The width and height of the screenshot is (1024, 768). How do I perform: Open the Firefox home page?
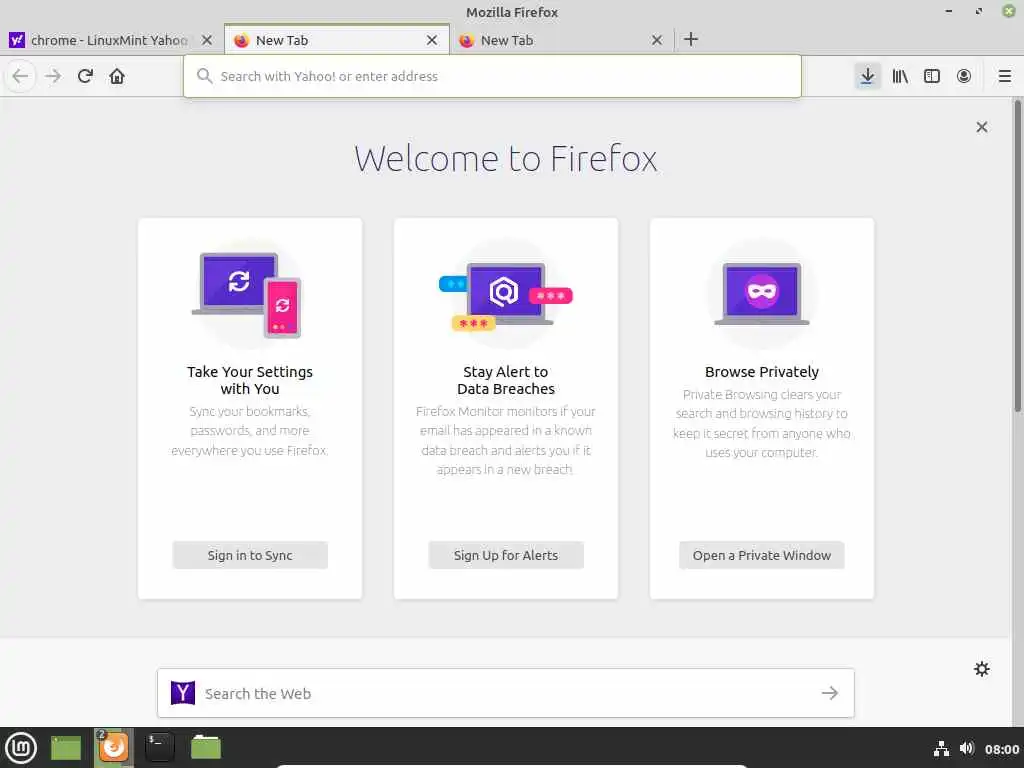117,76
